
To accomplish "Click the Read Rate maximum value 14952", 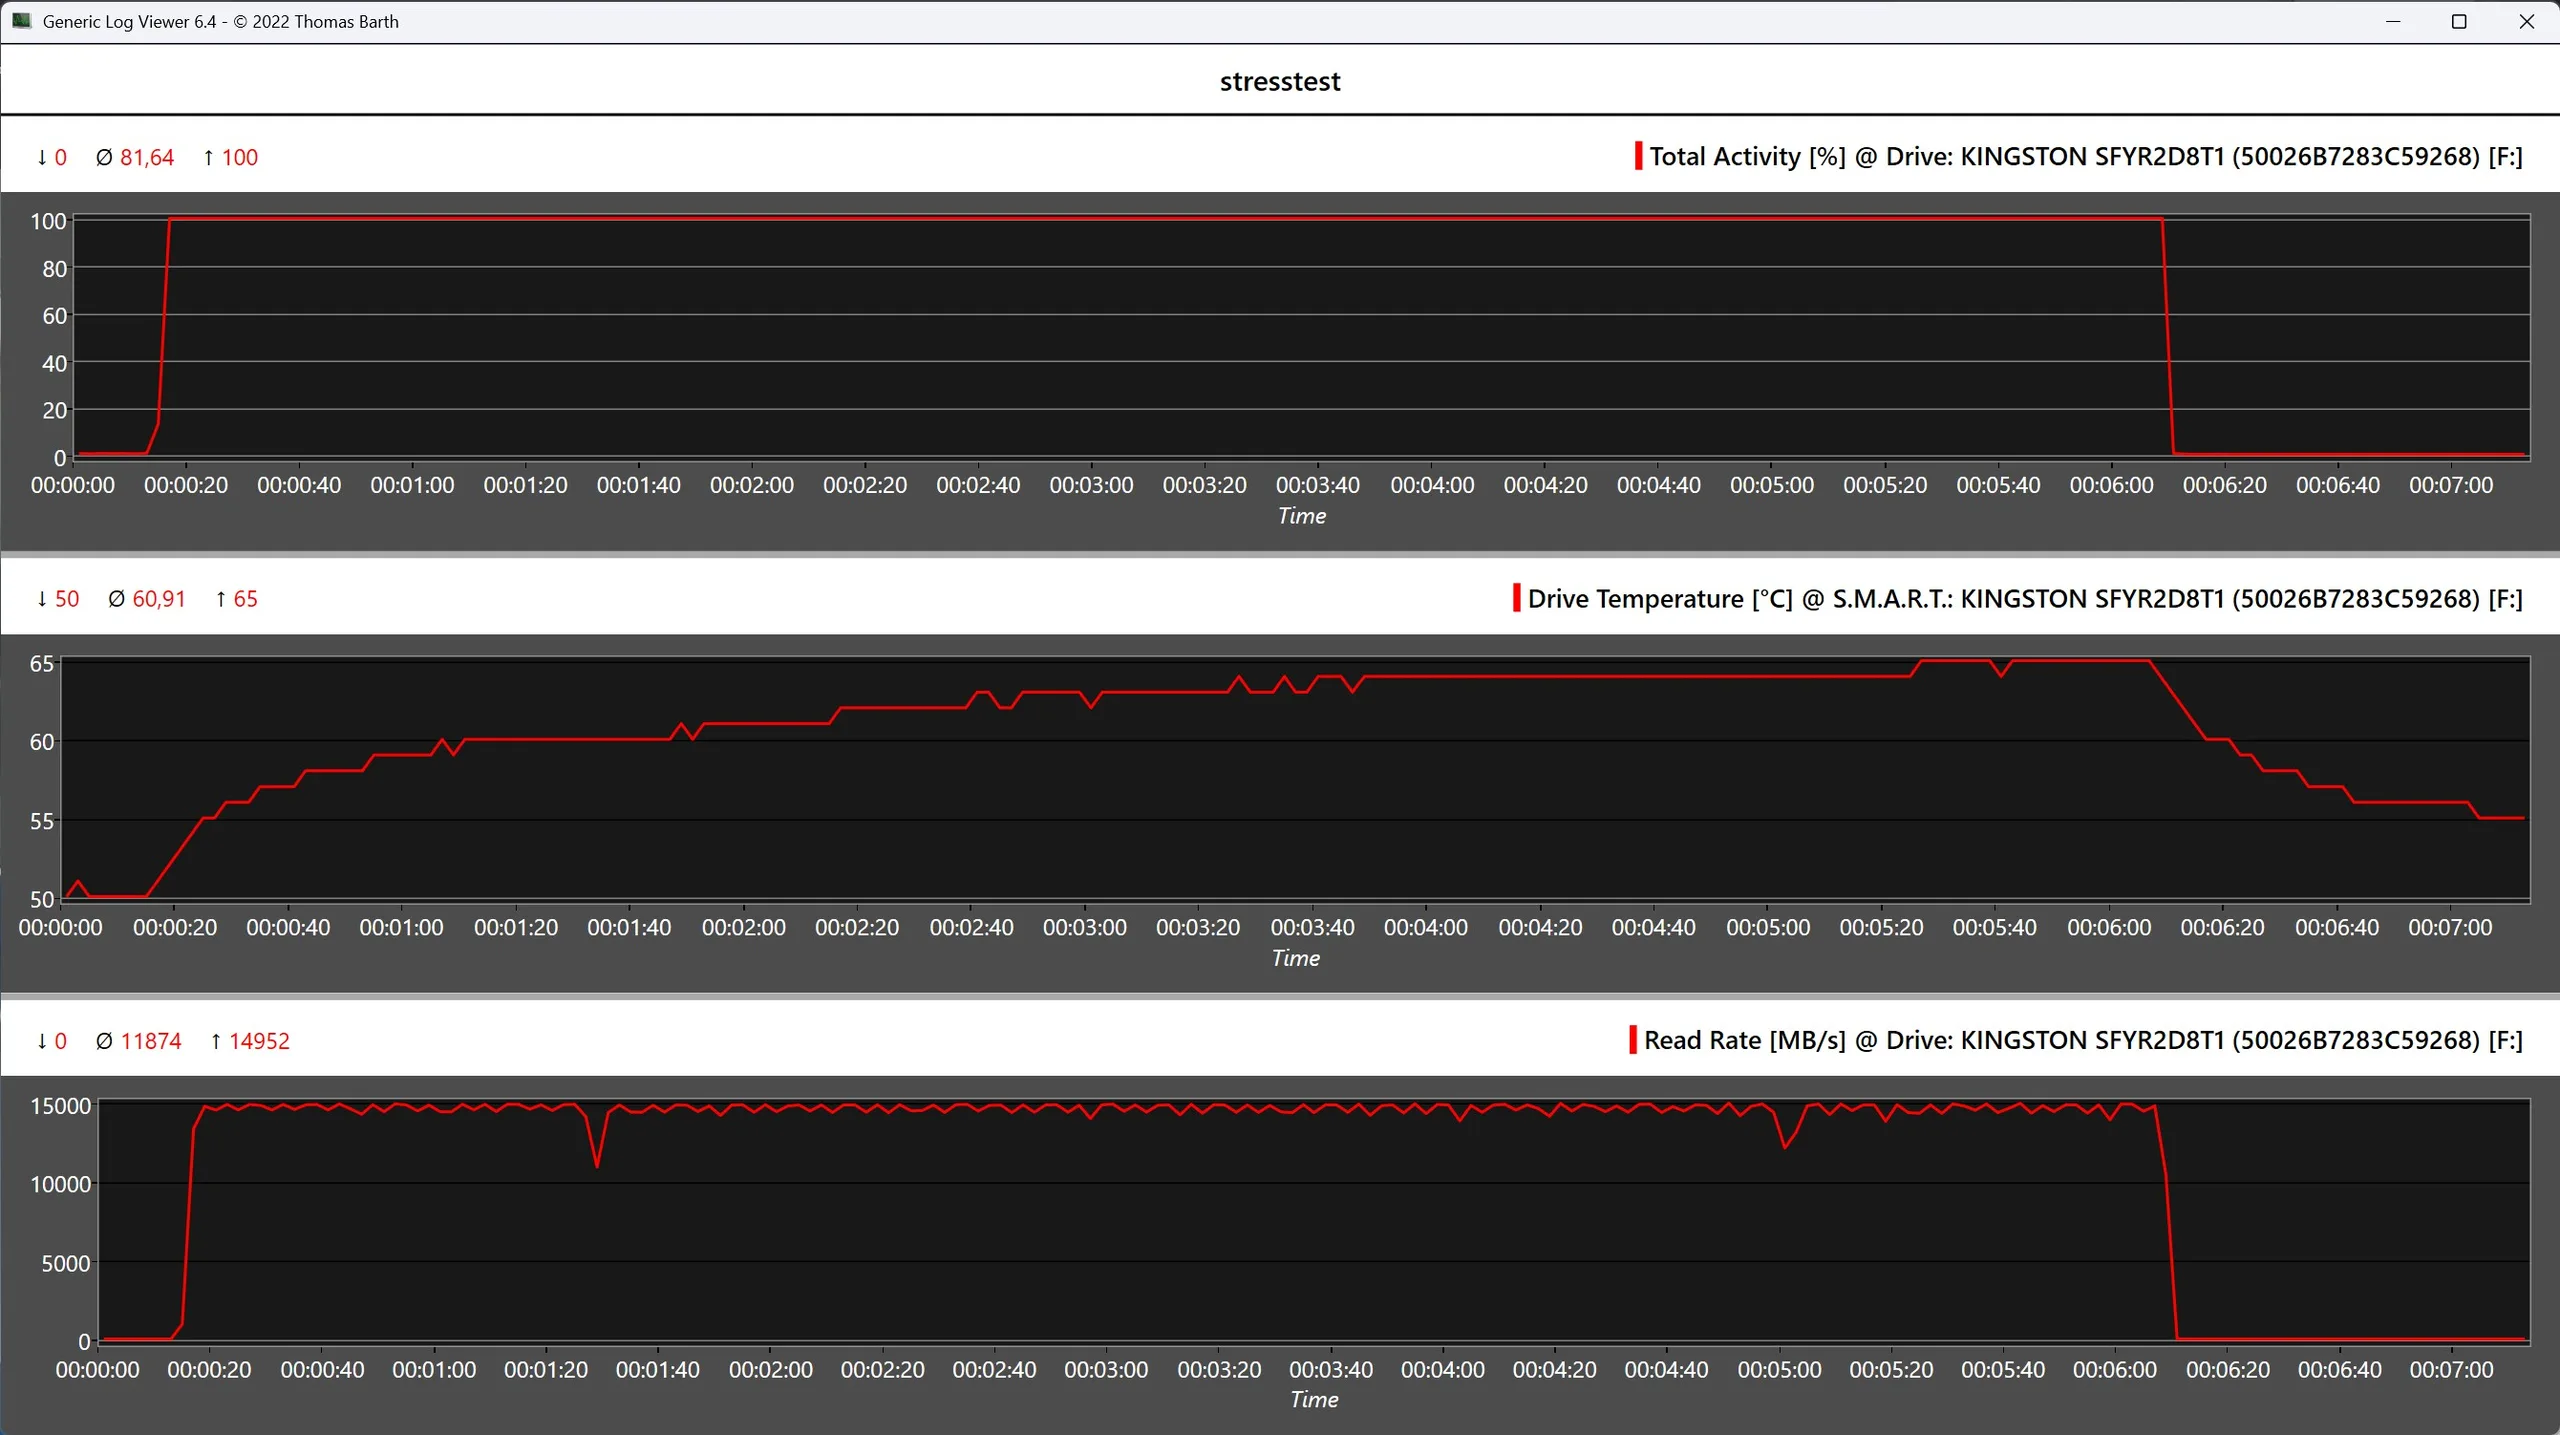I will coord(259,1041).
